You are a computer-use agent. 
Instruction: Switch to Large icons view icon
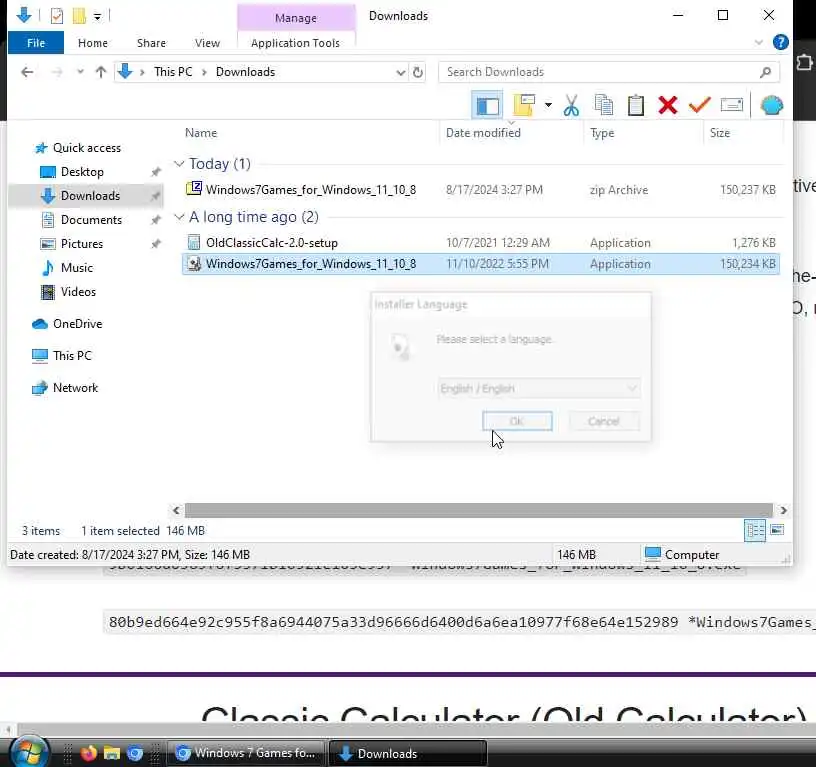777,530
